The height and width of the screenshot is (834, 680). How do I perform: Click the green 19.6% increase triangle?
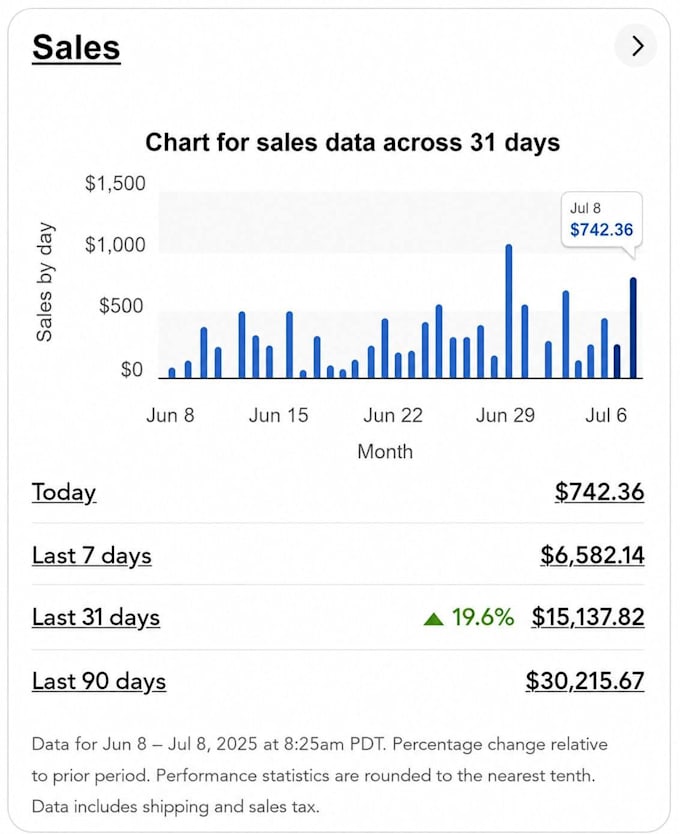434,619
